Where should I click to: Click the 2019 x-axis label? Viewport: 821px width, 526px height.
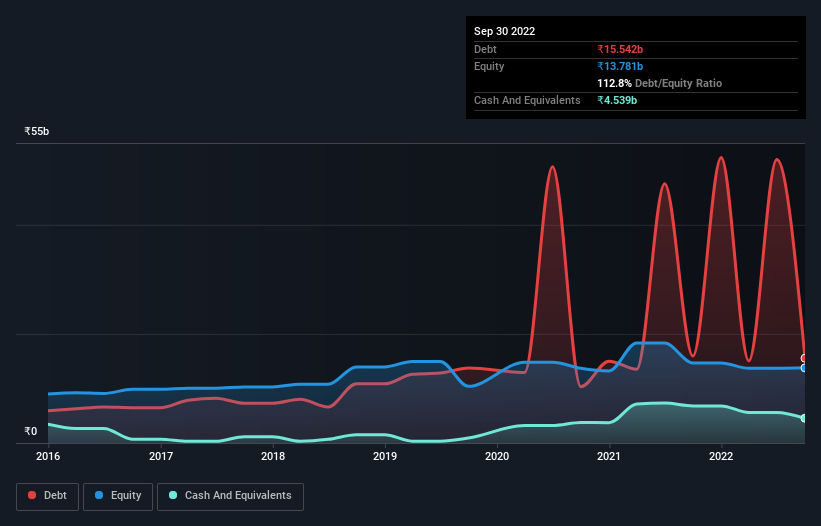click(x=385, y=456)
